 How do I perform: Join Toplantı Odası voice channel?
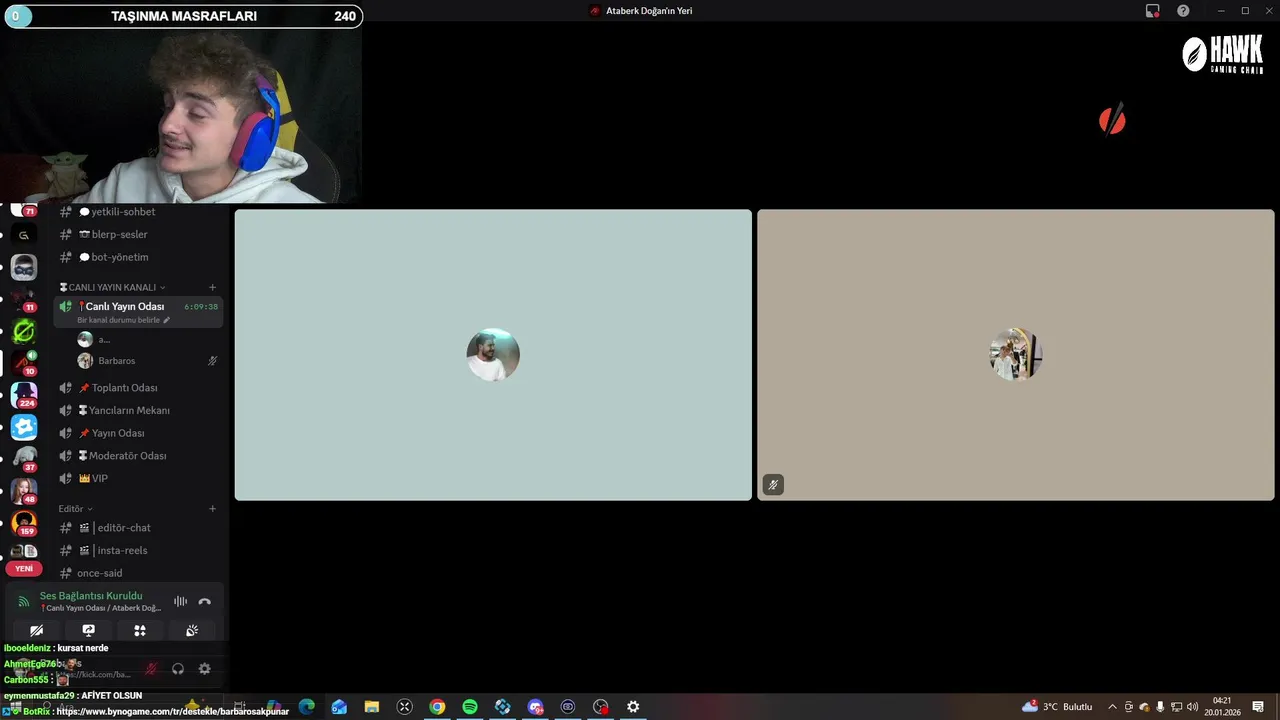(x=138, y=388)
